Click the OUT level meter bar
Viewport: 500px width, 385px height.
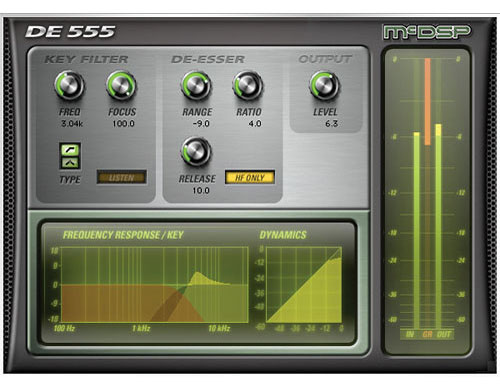pyautogui.click(x=438, y=227)
